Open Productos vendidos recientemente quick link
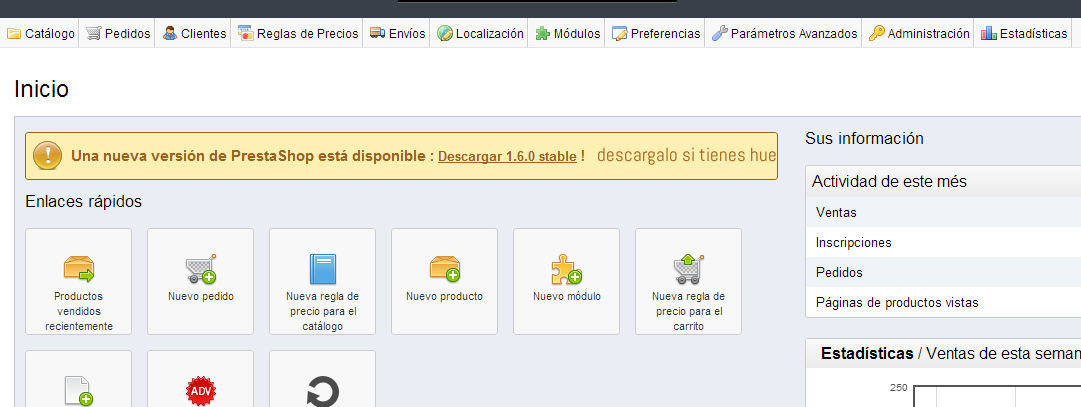This screenshot has width=1081, height=407. (x=79, y=281)
